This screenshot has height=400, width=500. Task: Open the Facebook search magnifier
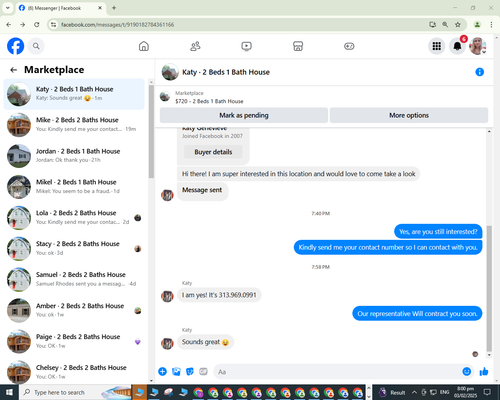[36, 46]
